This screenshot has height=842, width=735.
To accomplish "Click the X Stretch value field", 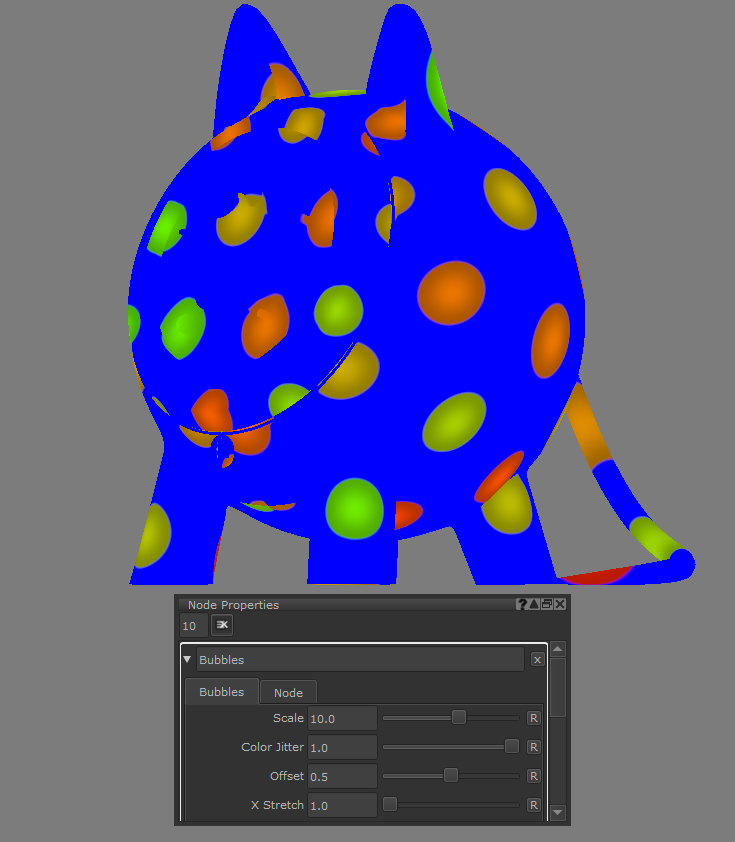I will (x=341, y=805).
